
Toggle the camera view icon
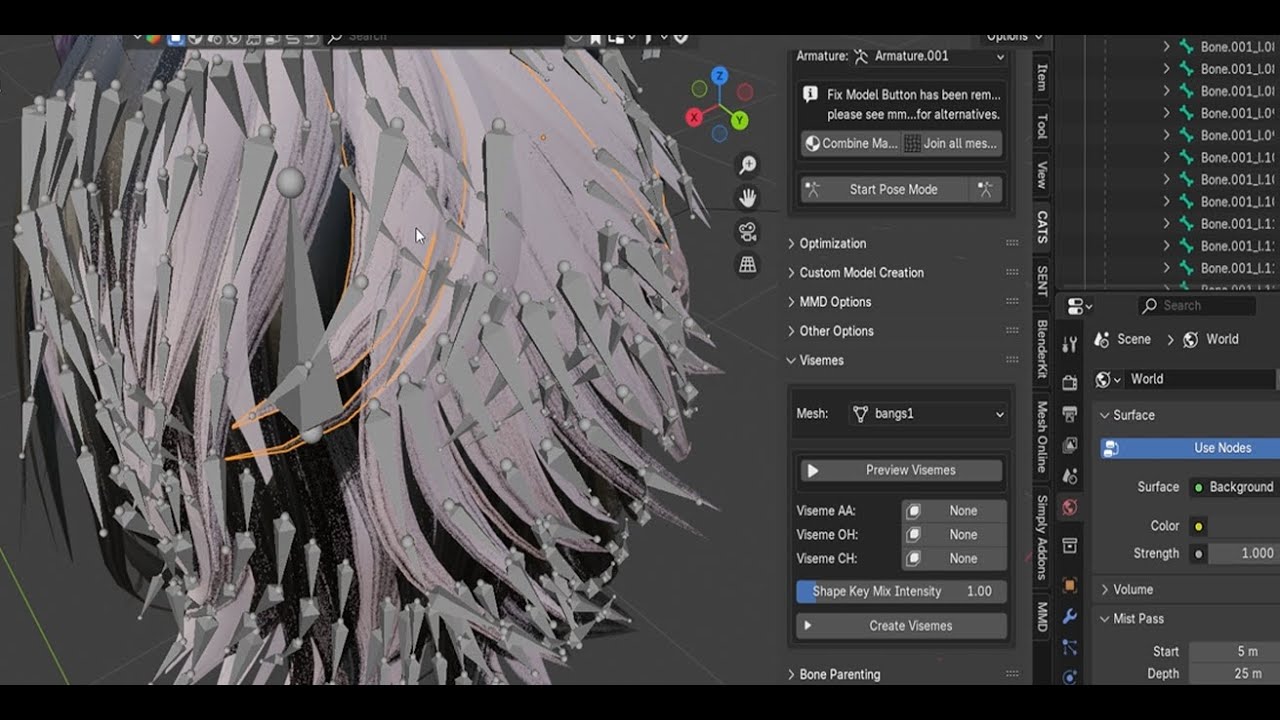[x=747, y=232]
